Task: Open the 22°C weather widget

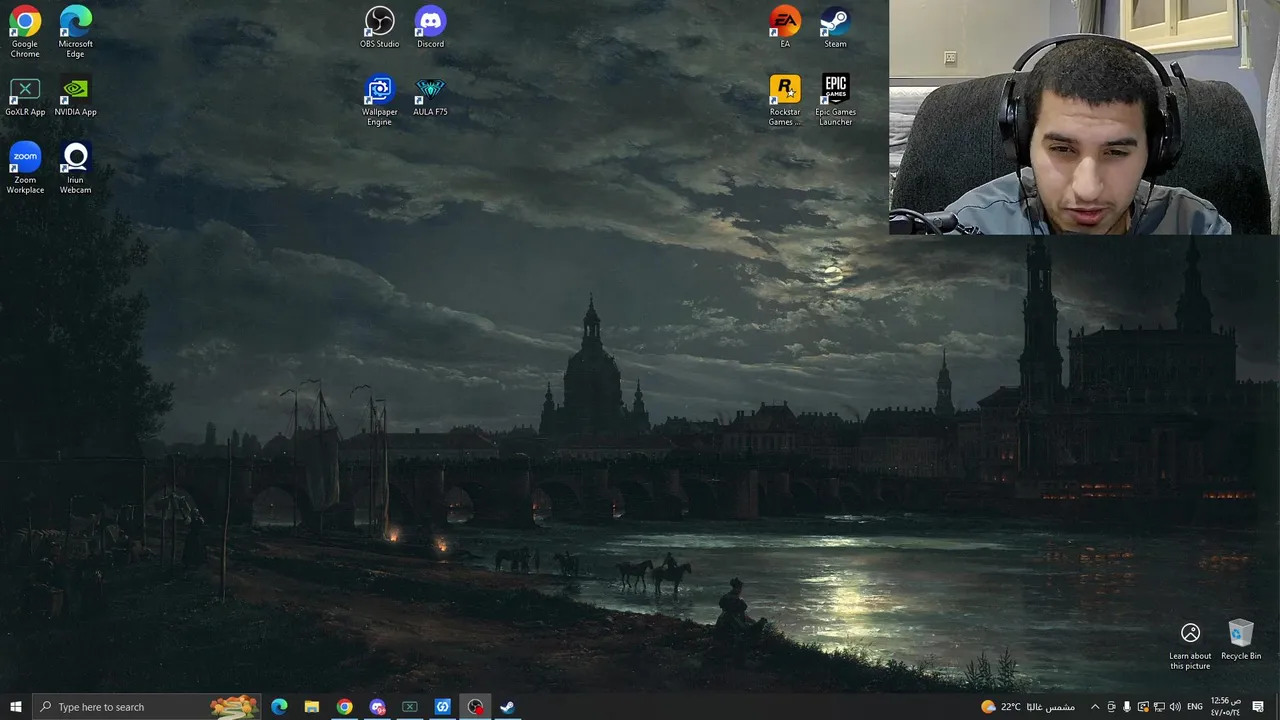Action: tap(1028, 707)
